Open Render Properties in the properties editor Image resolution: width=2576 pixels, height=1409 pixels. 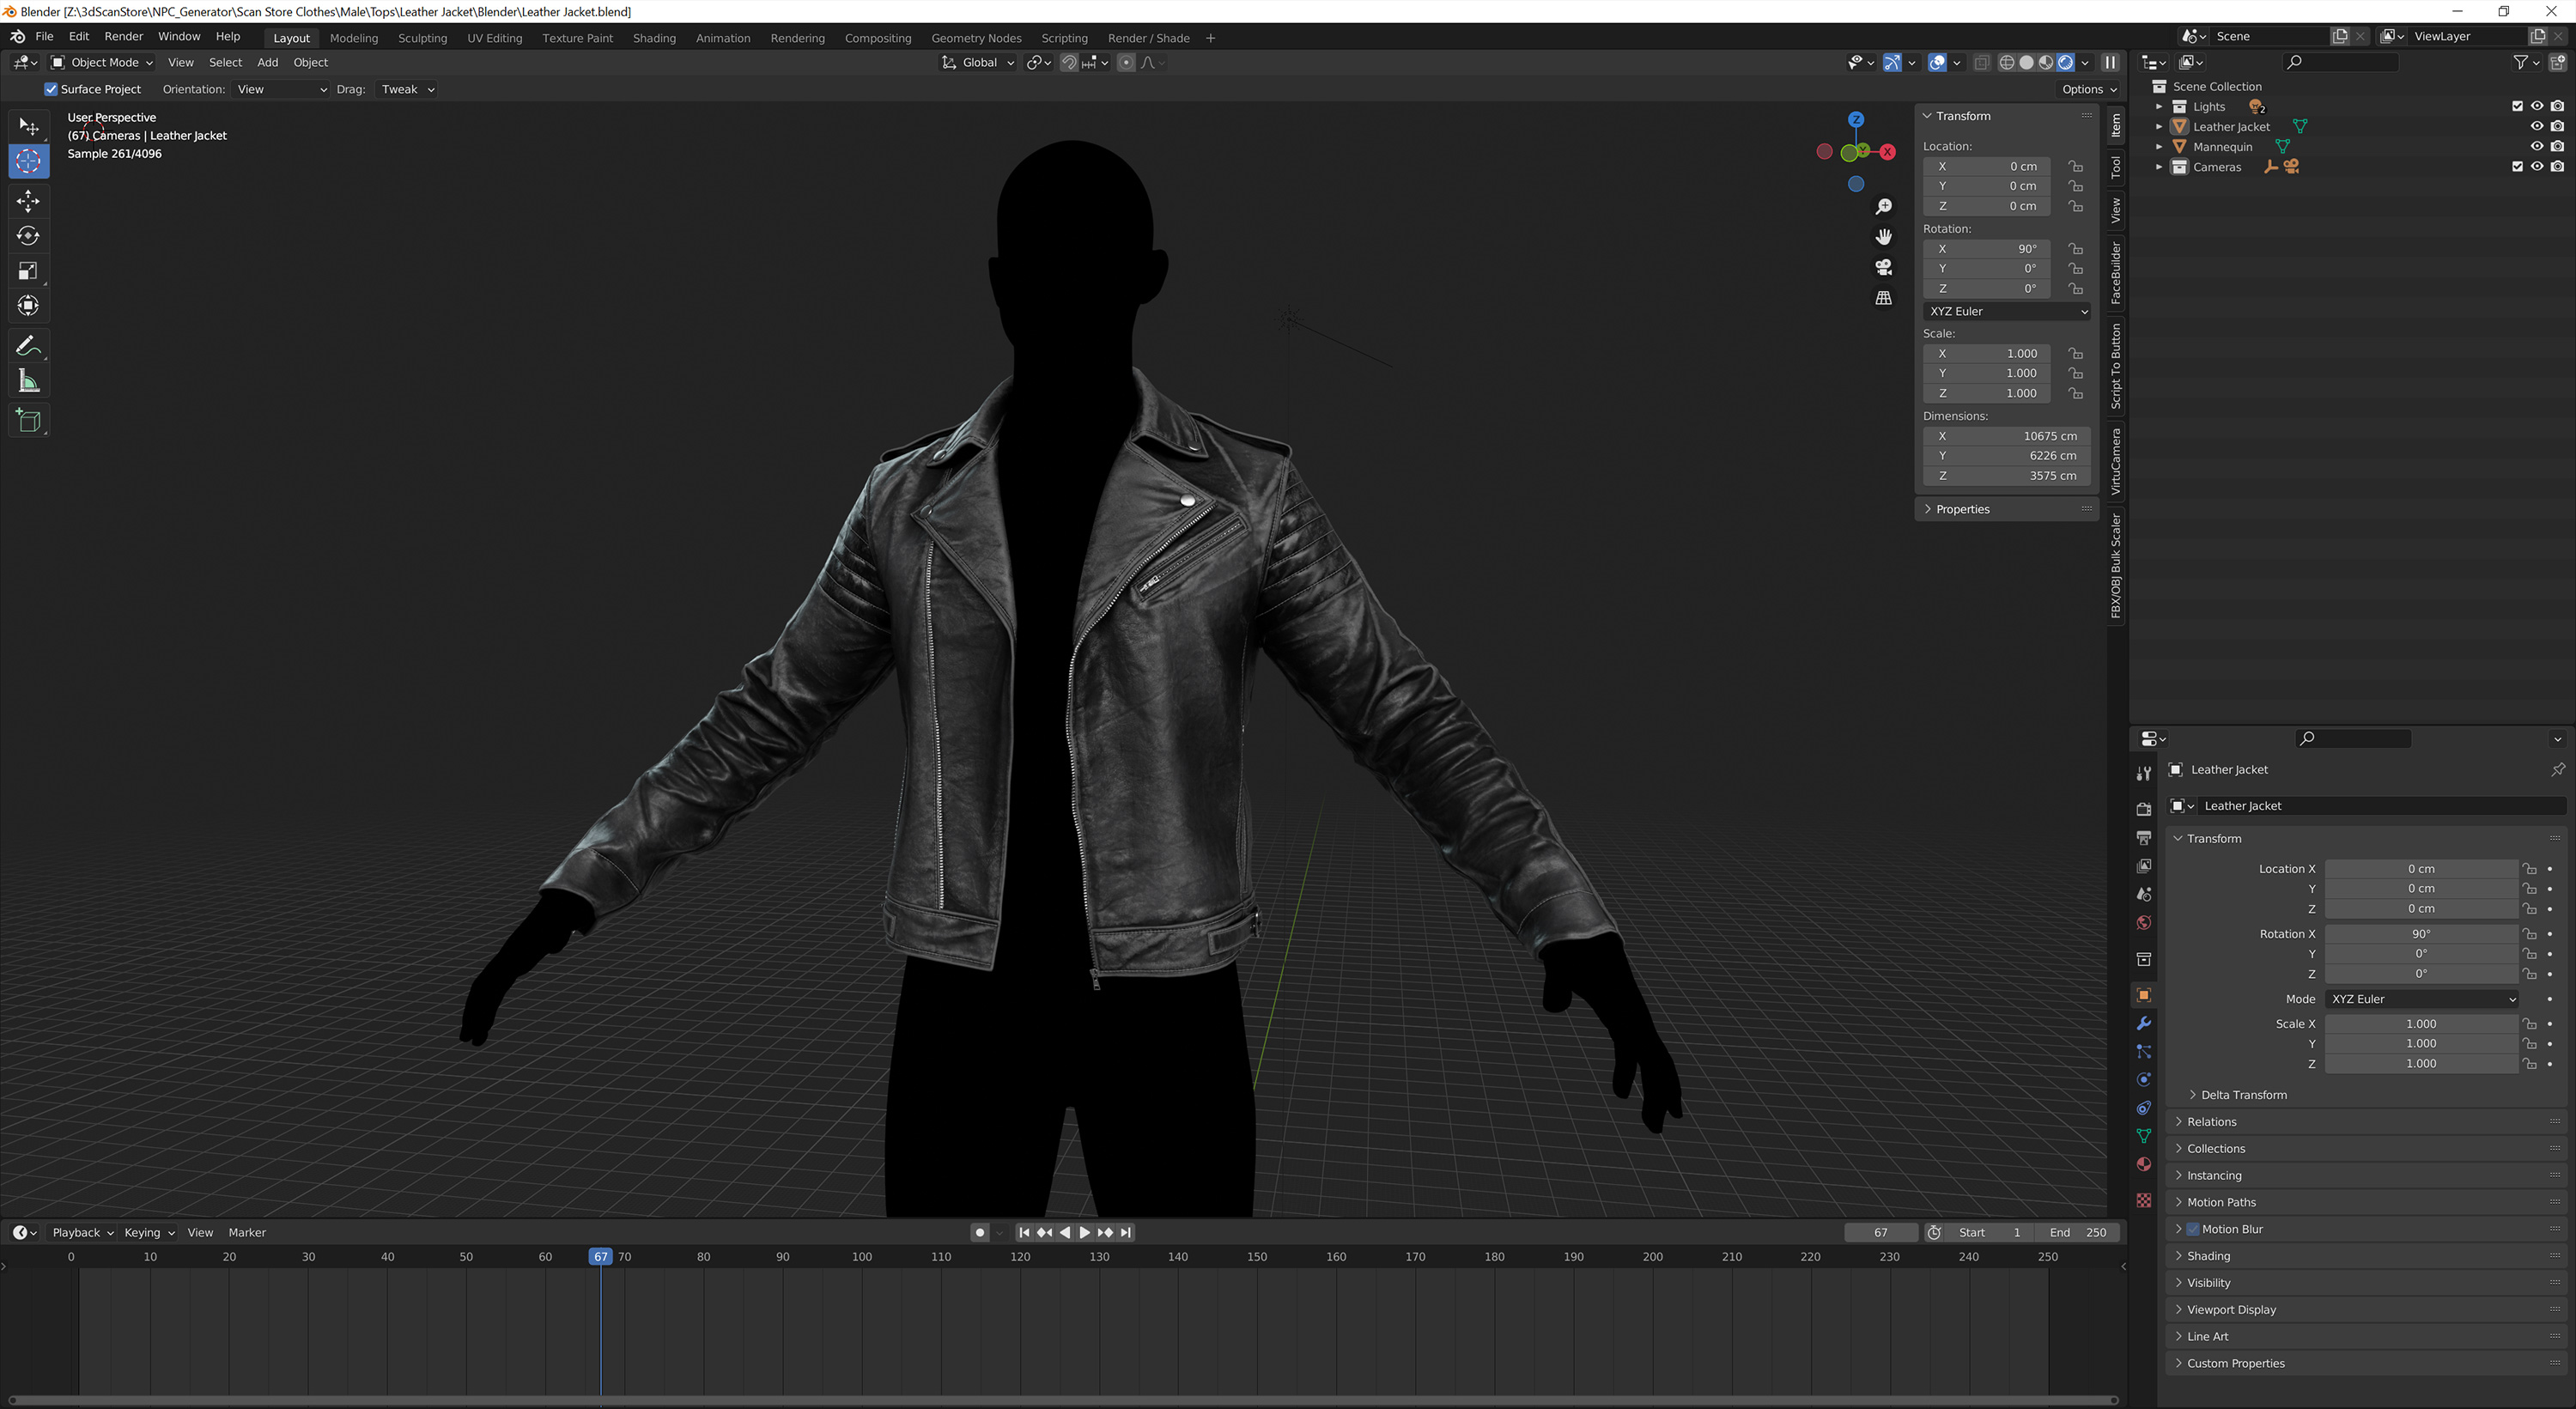[2144, 808]
